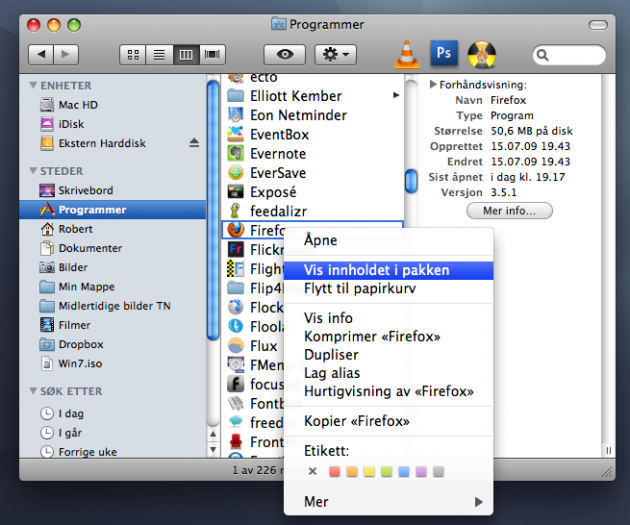Choose Flytt til papirkurv
630x525 pixels.
(389, 288)
